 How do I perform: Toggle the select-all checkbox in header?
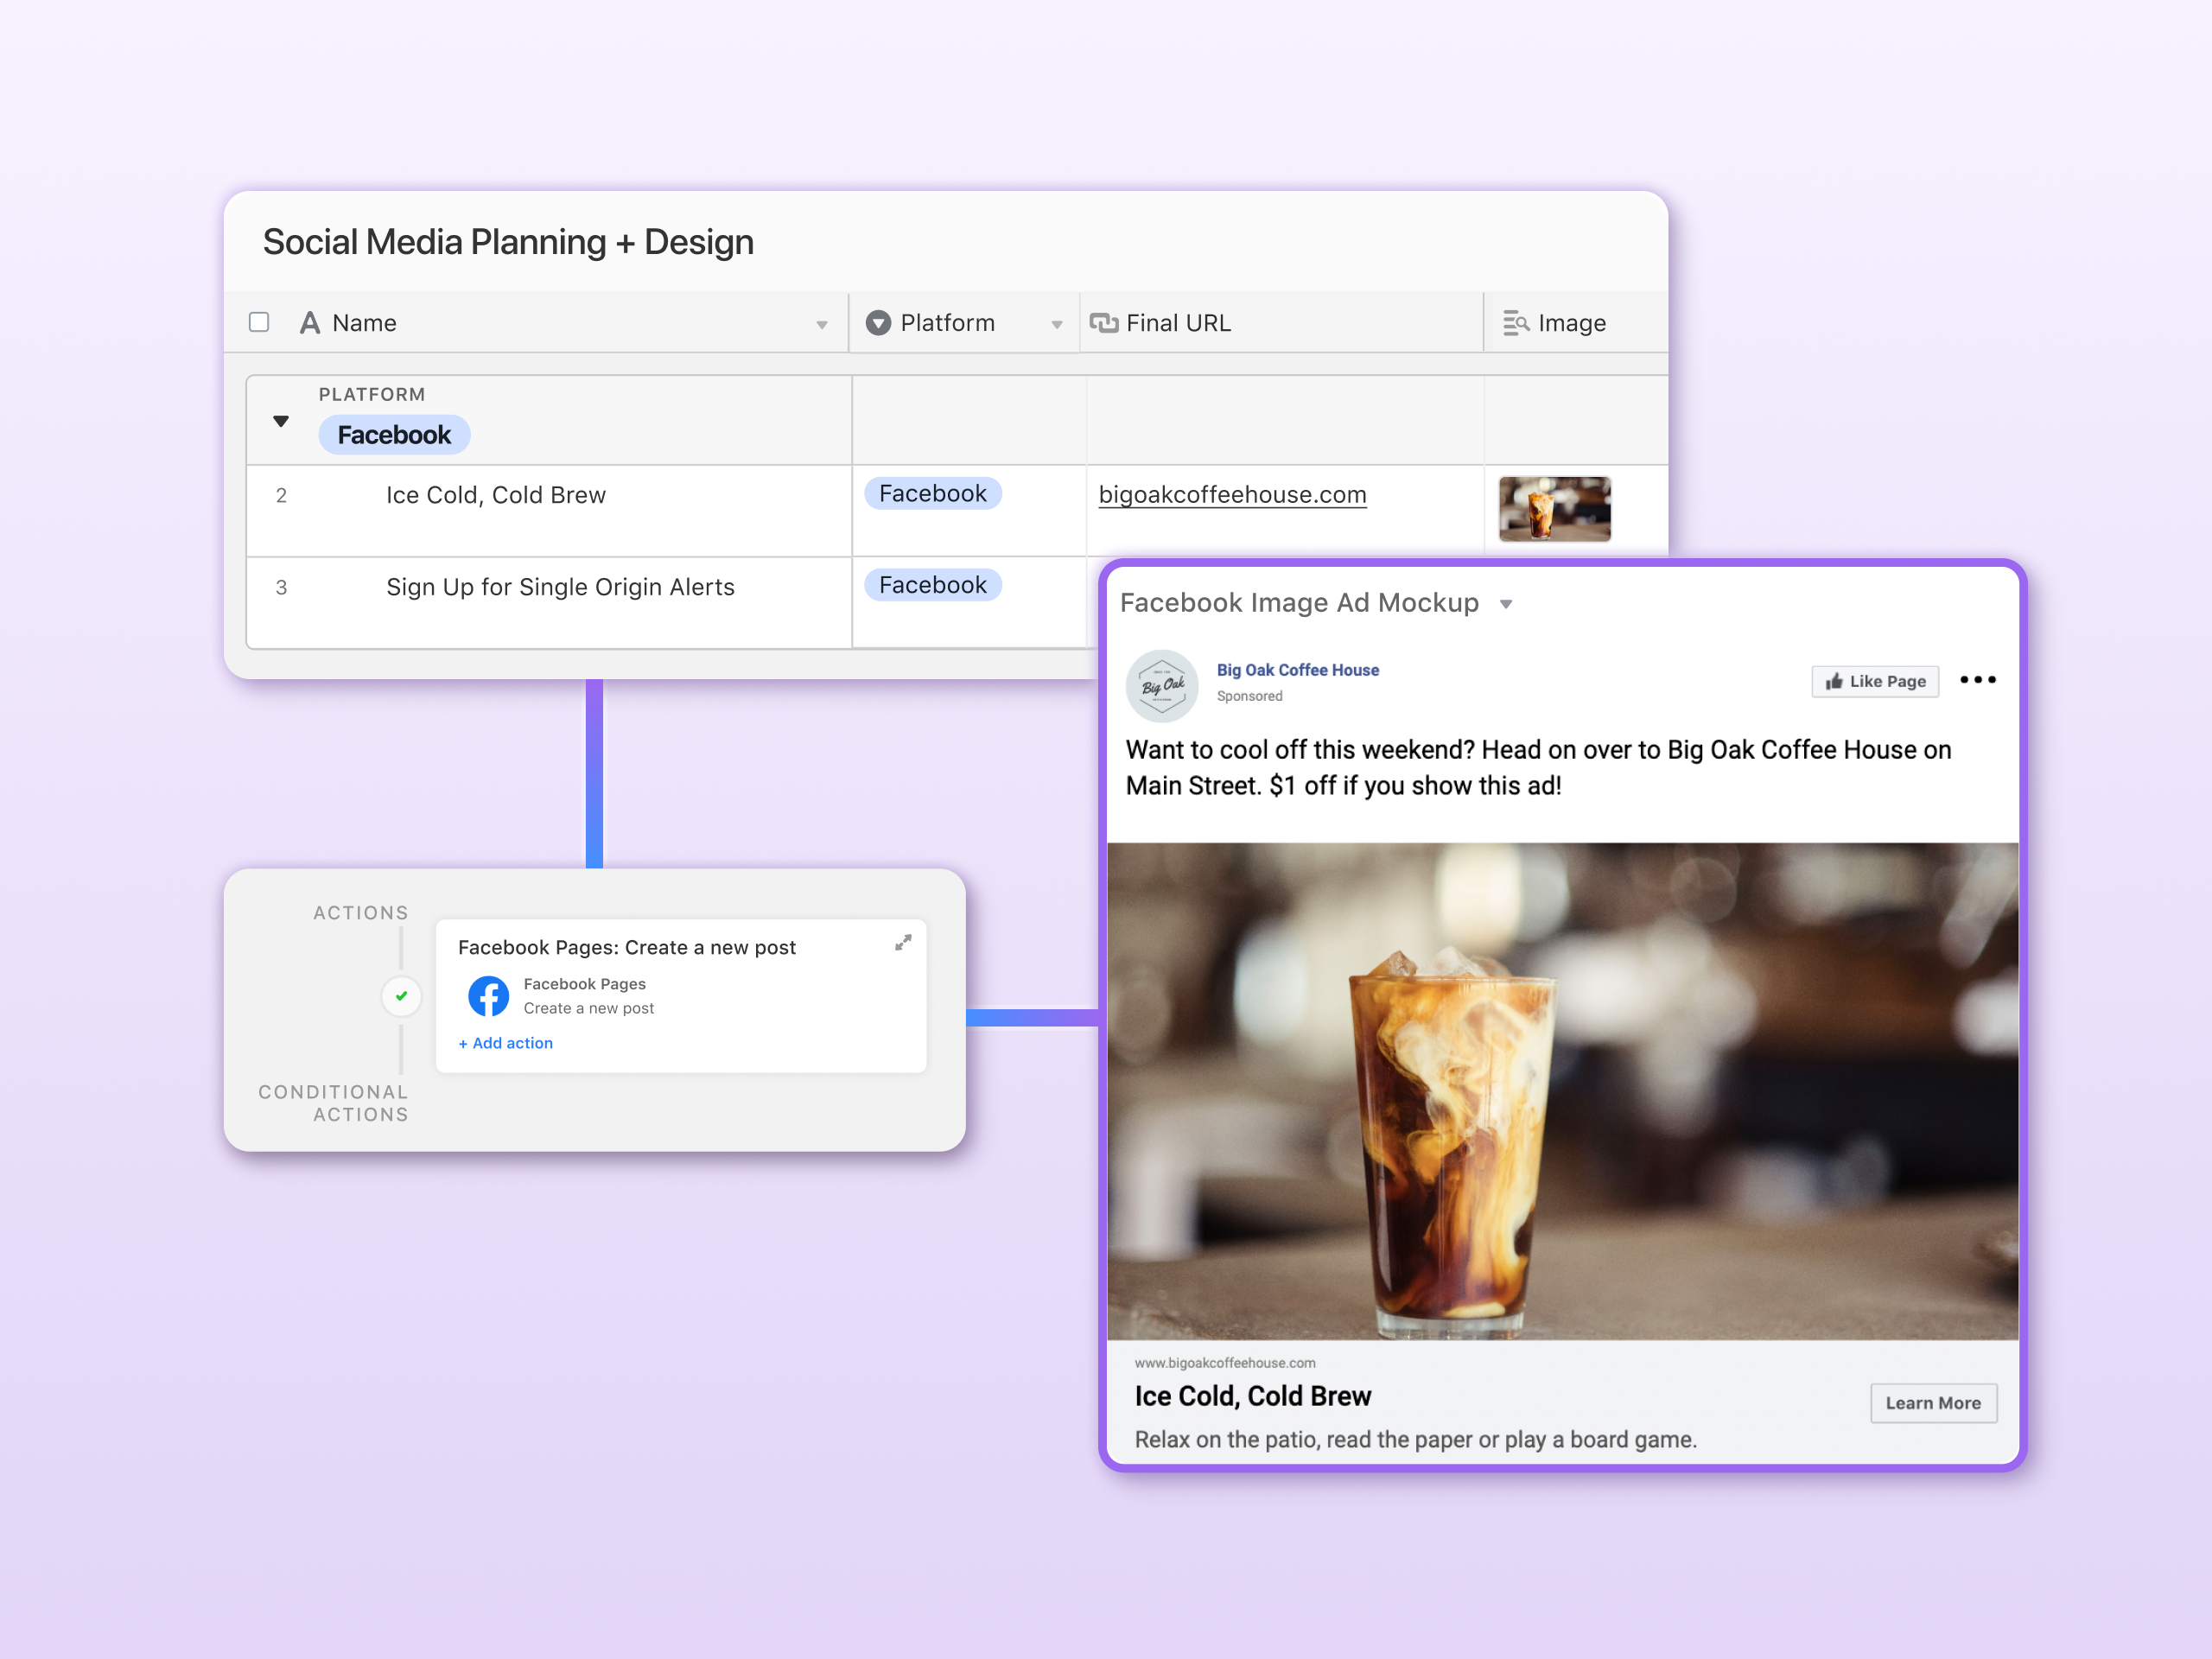(259, 322)
